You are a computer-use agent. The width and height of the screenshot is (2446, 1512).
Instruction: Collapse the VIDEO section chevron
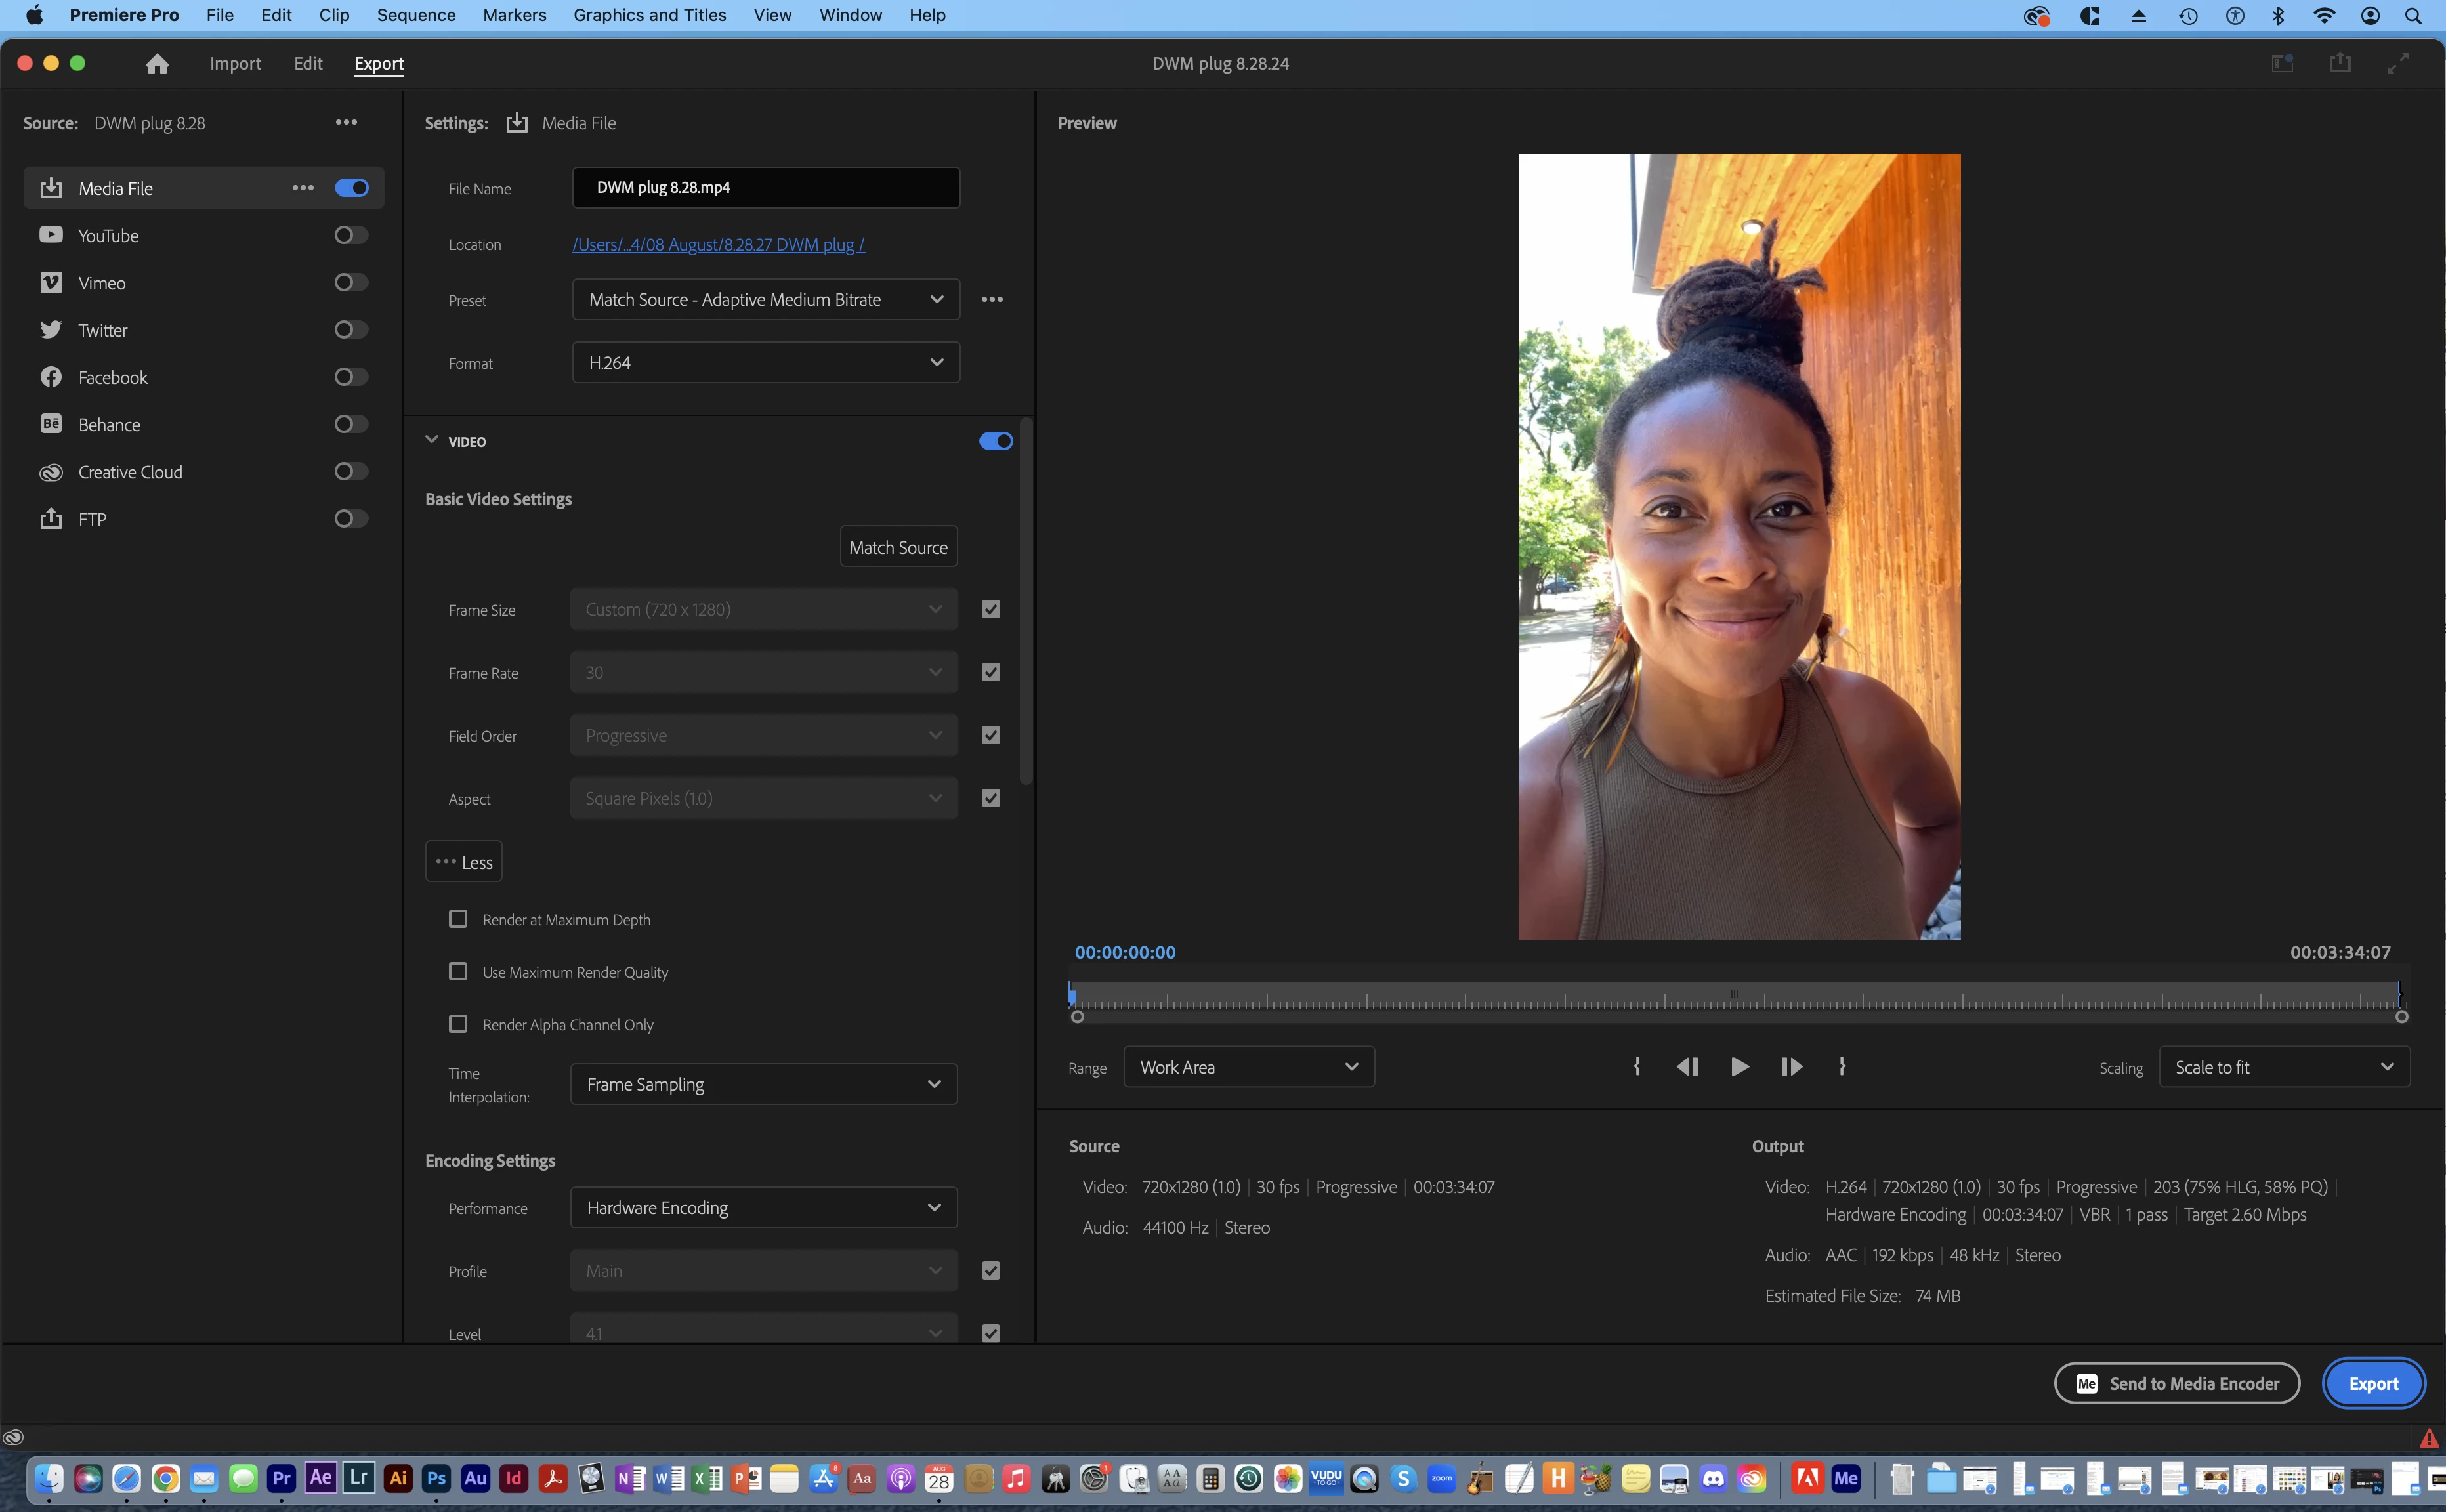[432, 440]
